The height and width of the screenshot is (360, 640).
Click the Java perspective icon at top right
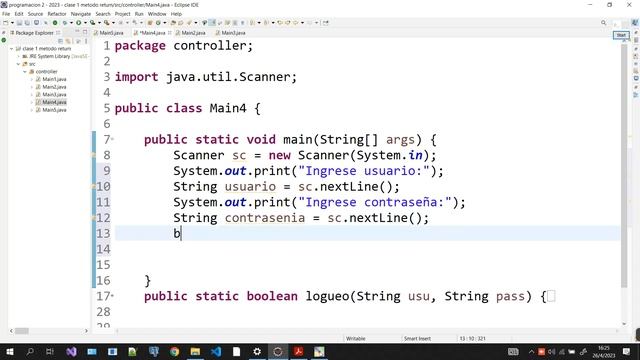635,23
